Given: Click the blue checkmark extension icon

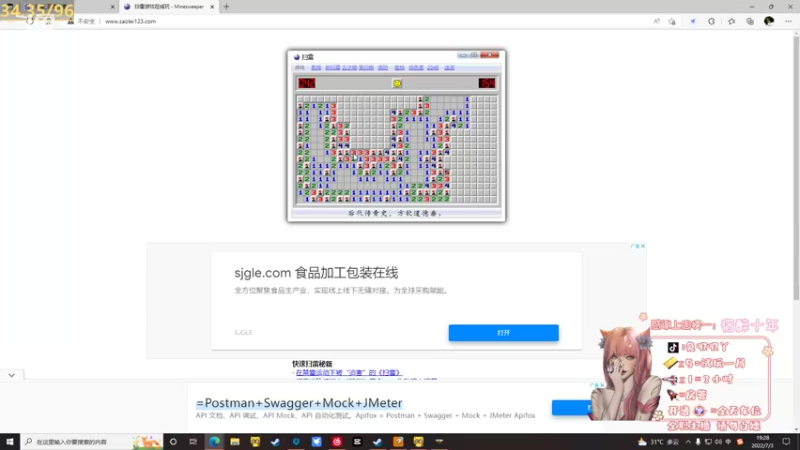Looking at the screenshot, I should pos(693,21).
